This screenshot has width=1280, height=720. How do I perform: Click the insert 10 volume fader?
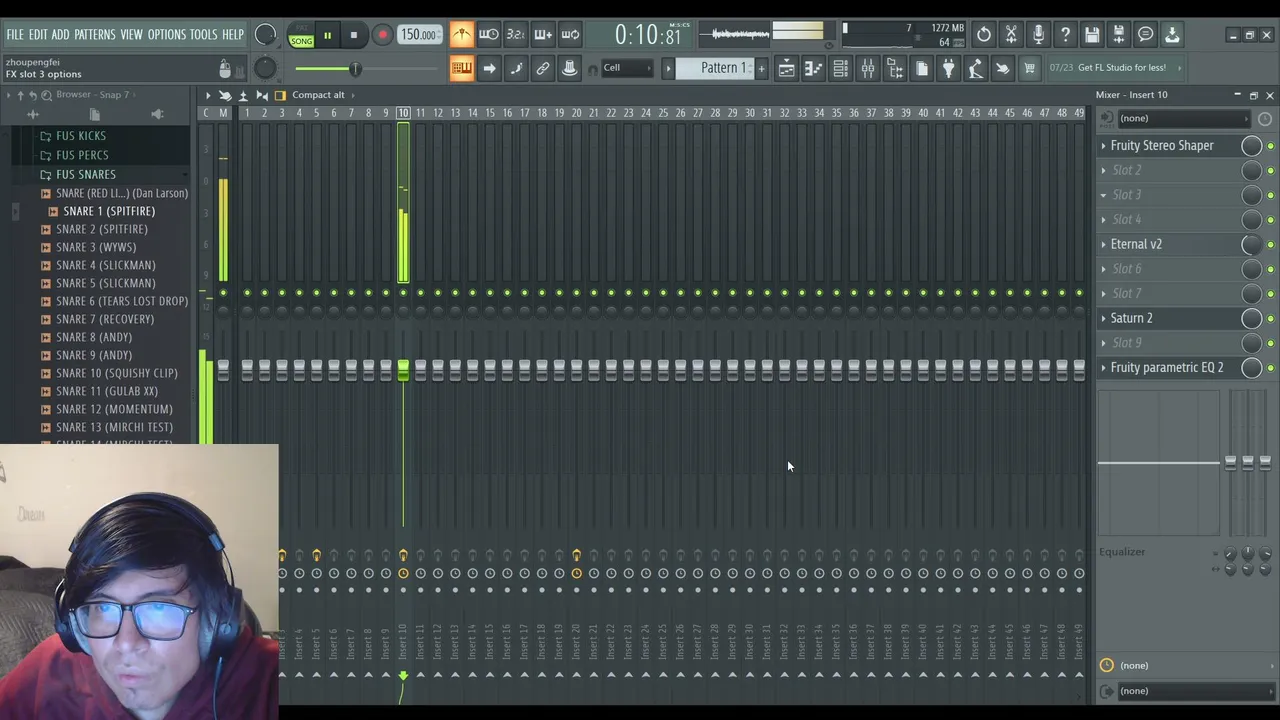coord(403,371)
